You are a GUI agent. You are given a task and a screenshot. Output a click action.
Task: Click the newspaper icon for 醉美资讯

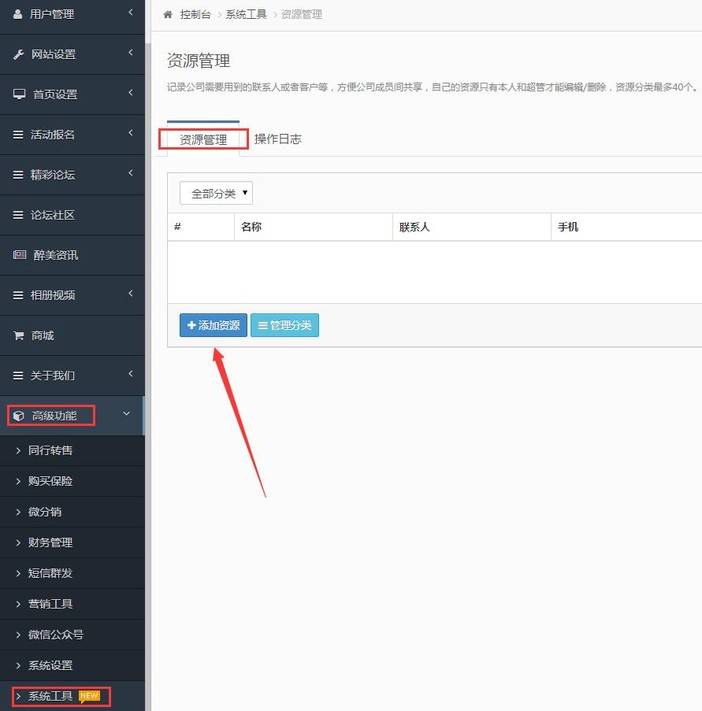pyautogui.click(x=18, y=255)
